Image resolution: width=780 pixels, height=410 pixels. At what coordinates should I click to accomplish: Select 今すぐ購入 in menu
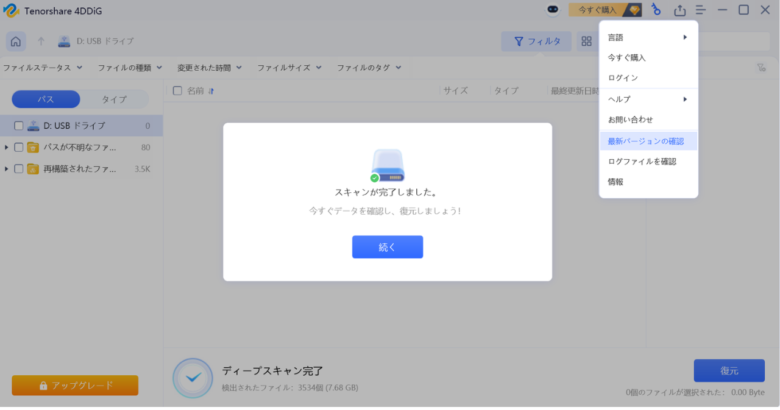point(648,58)
